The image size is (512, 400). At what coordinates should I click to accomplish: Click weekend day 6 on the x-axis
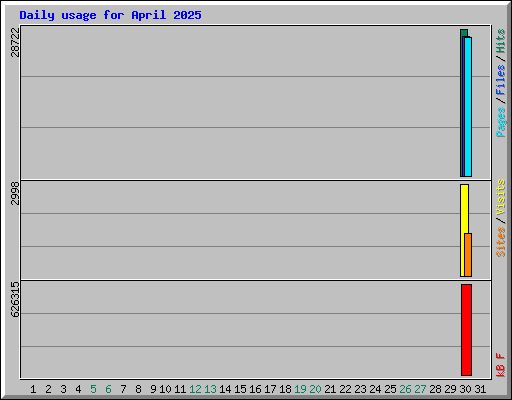[x=108, y=389]
